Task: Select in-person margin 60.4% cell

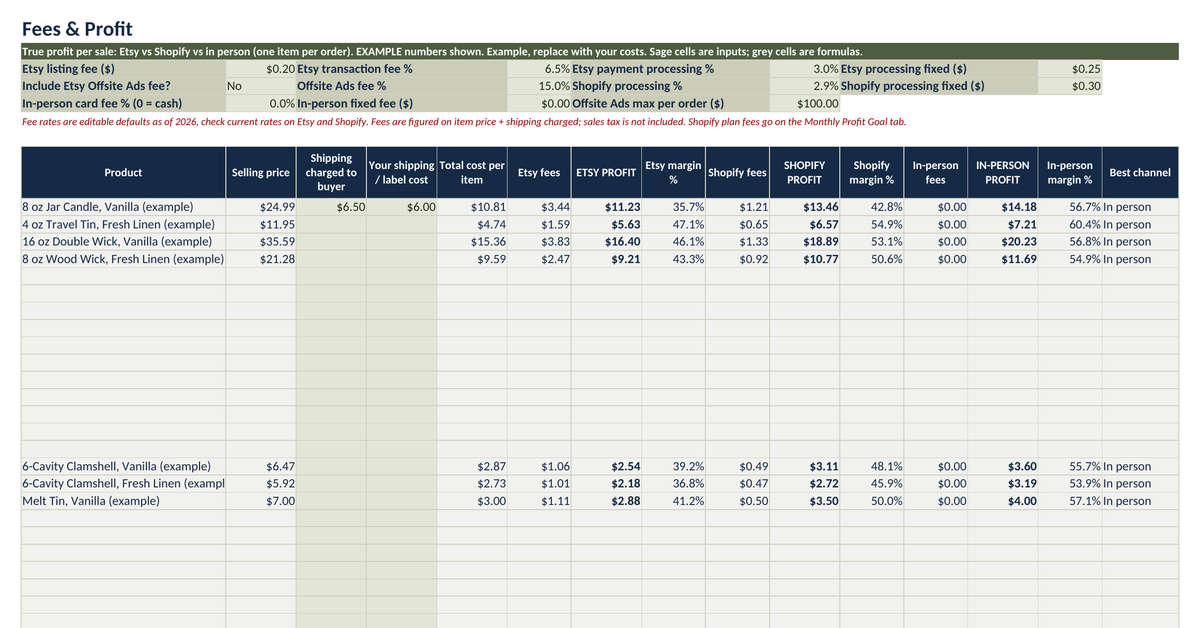Action: tap(1070, 224)
